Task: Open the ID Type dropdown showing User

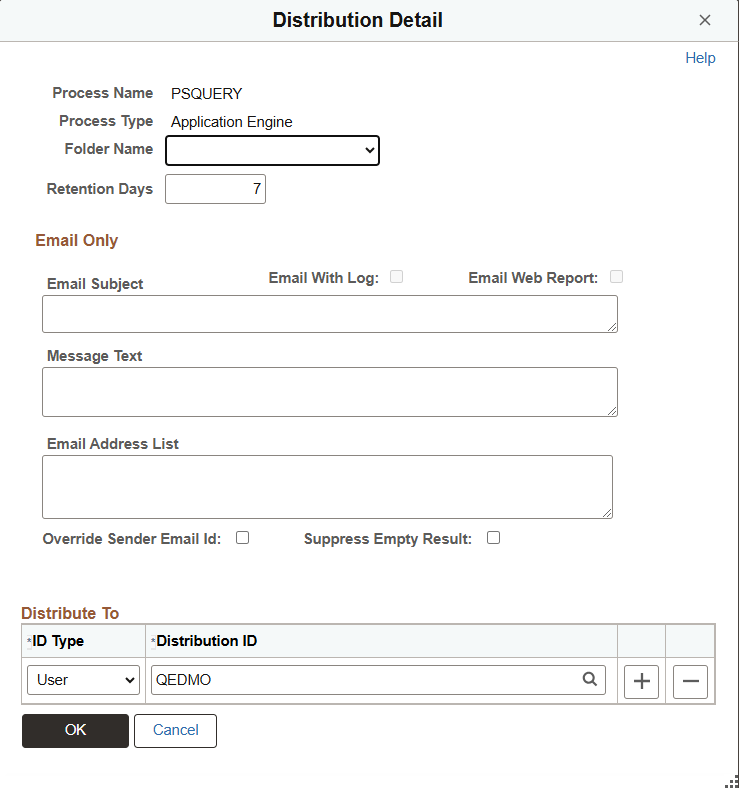Action: coord(83,680)
